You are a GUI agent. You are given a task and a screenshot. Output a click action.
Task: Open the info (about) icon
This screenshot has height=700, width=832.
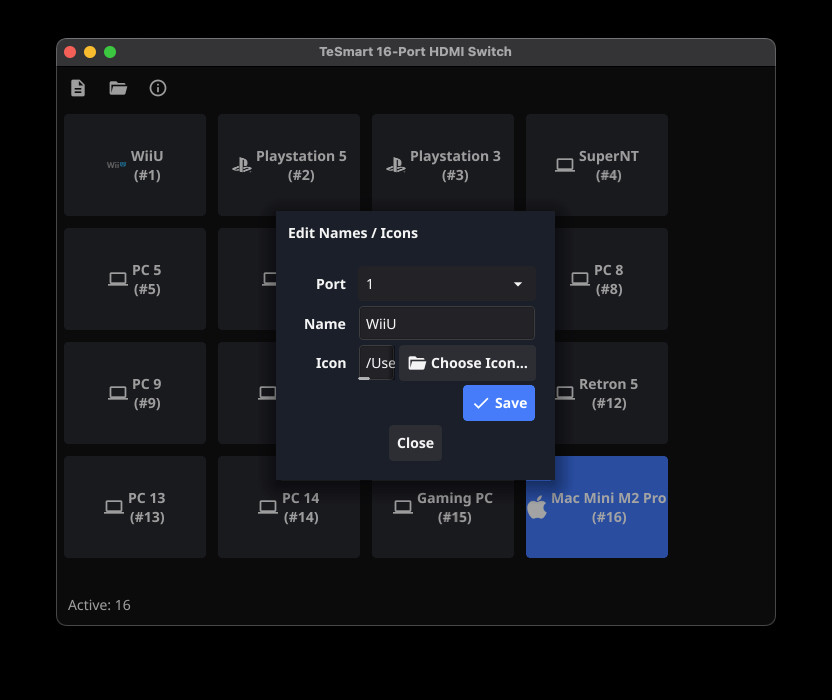(x=158, y=88)
